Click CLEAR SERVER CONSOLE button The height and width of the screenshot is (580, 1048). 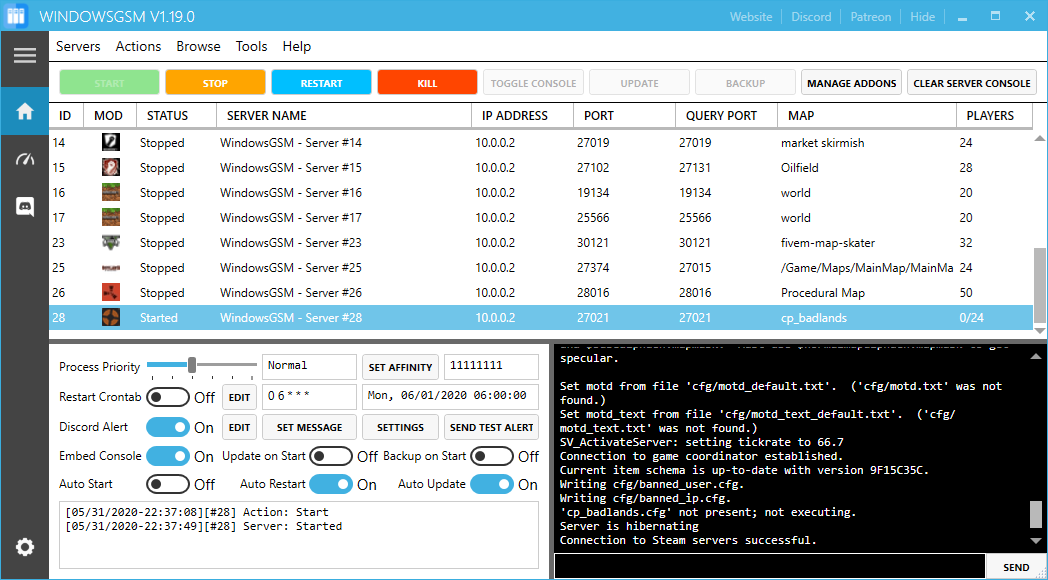972,83
